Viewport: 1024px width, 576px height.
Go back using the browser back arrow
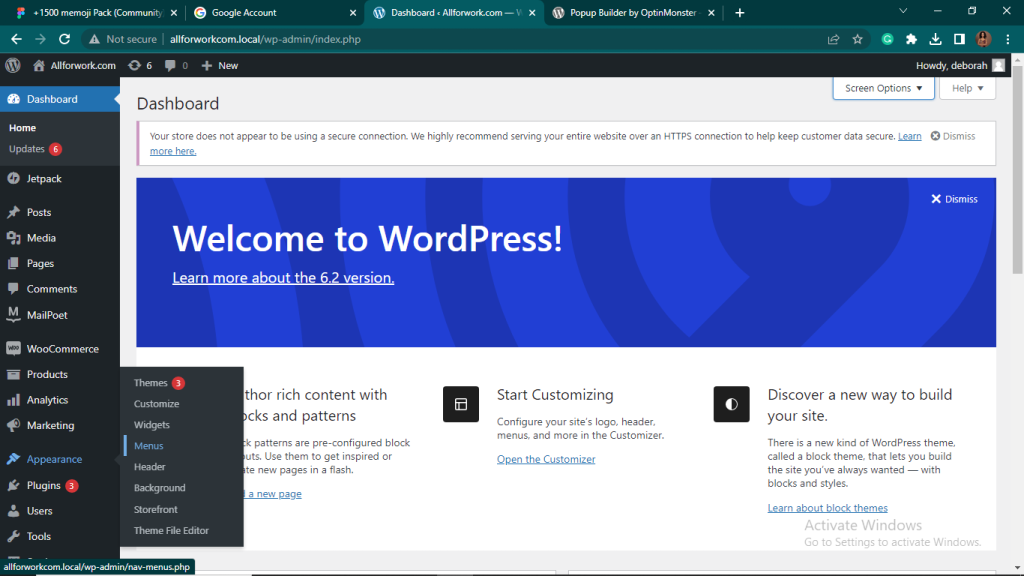point(16,39)
